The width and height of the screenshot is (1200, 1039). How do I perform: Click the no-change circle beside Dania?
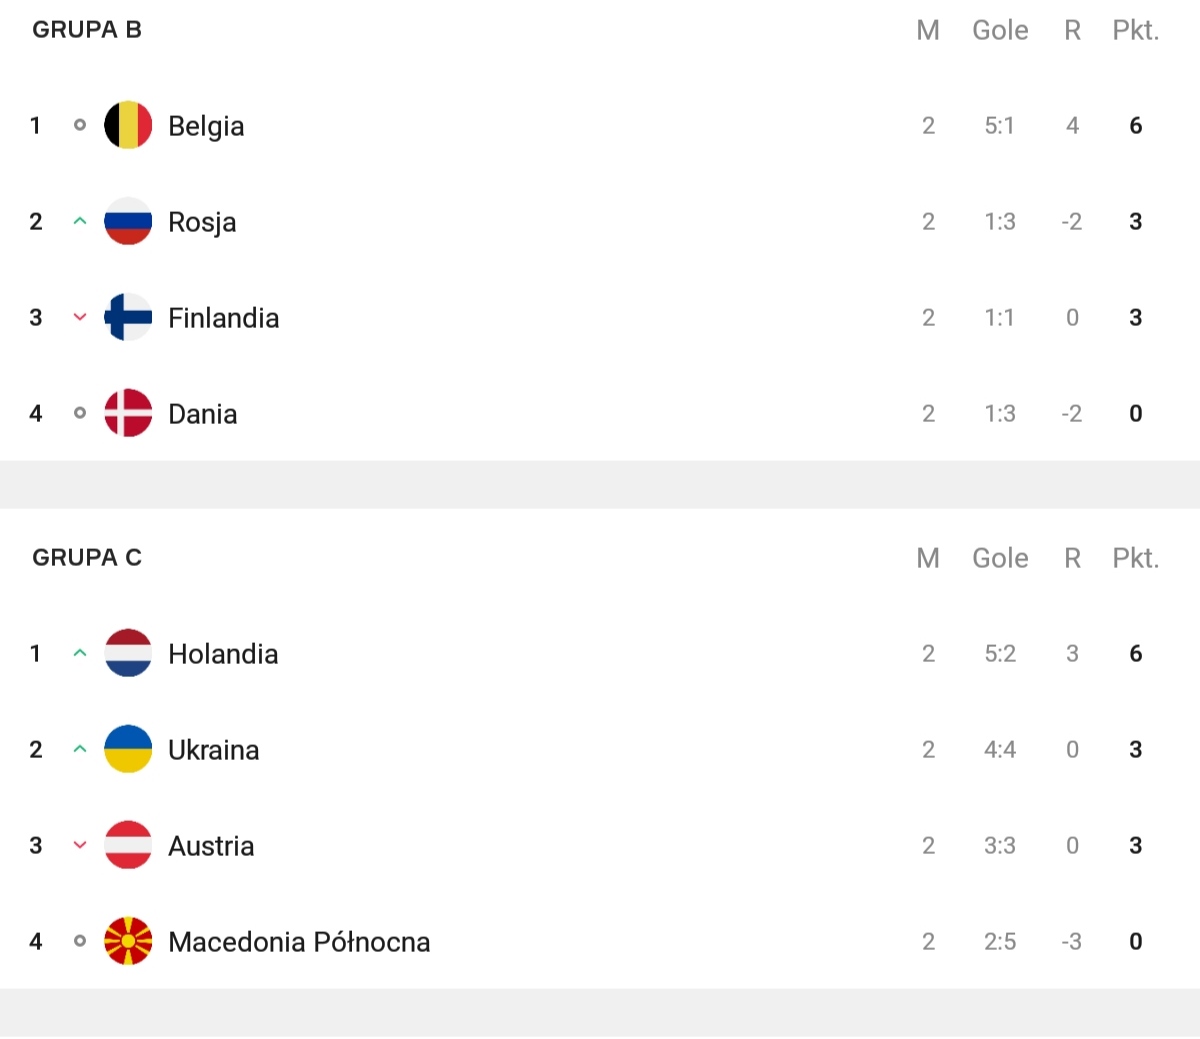(x=80, y=413)
